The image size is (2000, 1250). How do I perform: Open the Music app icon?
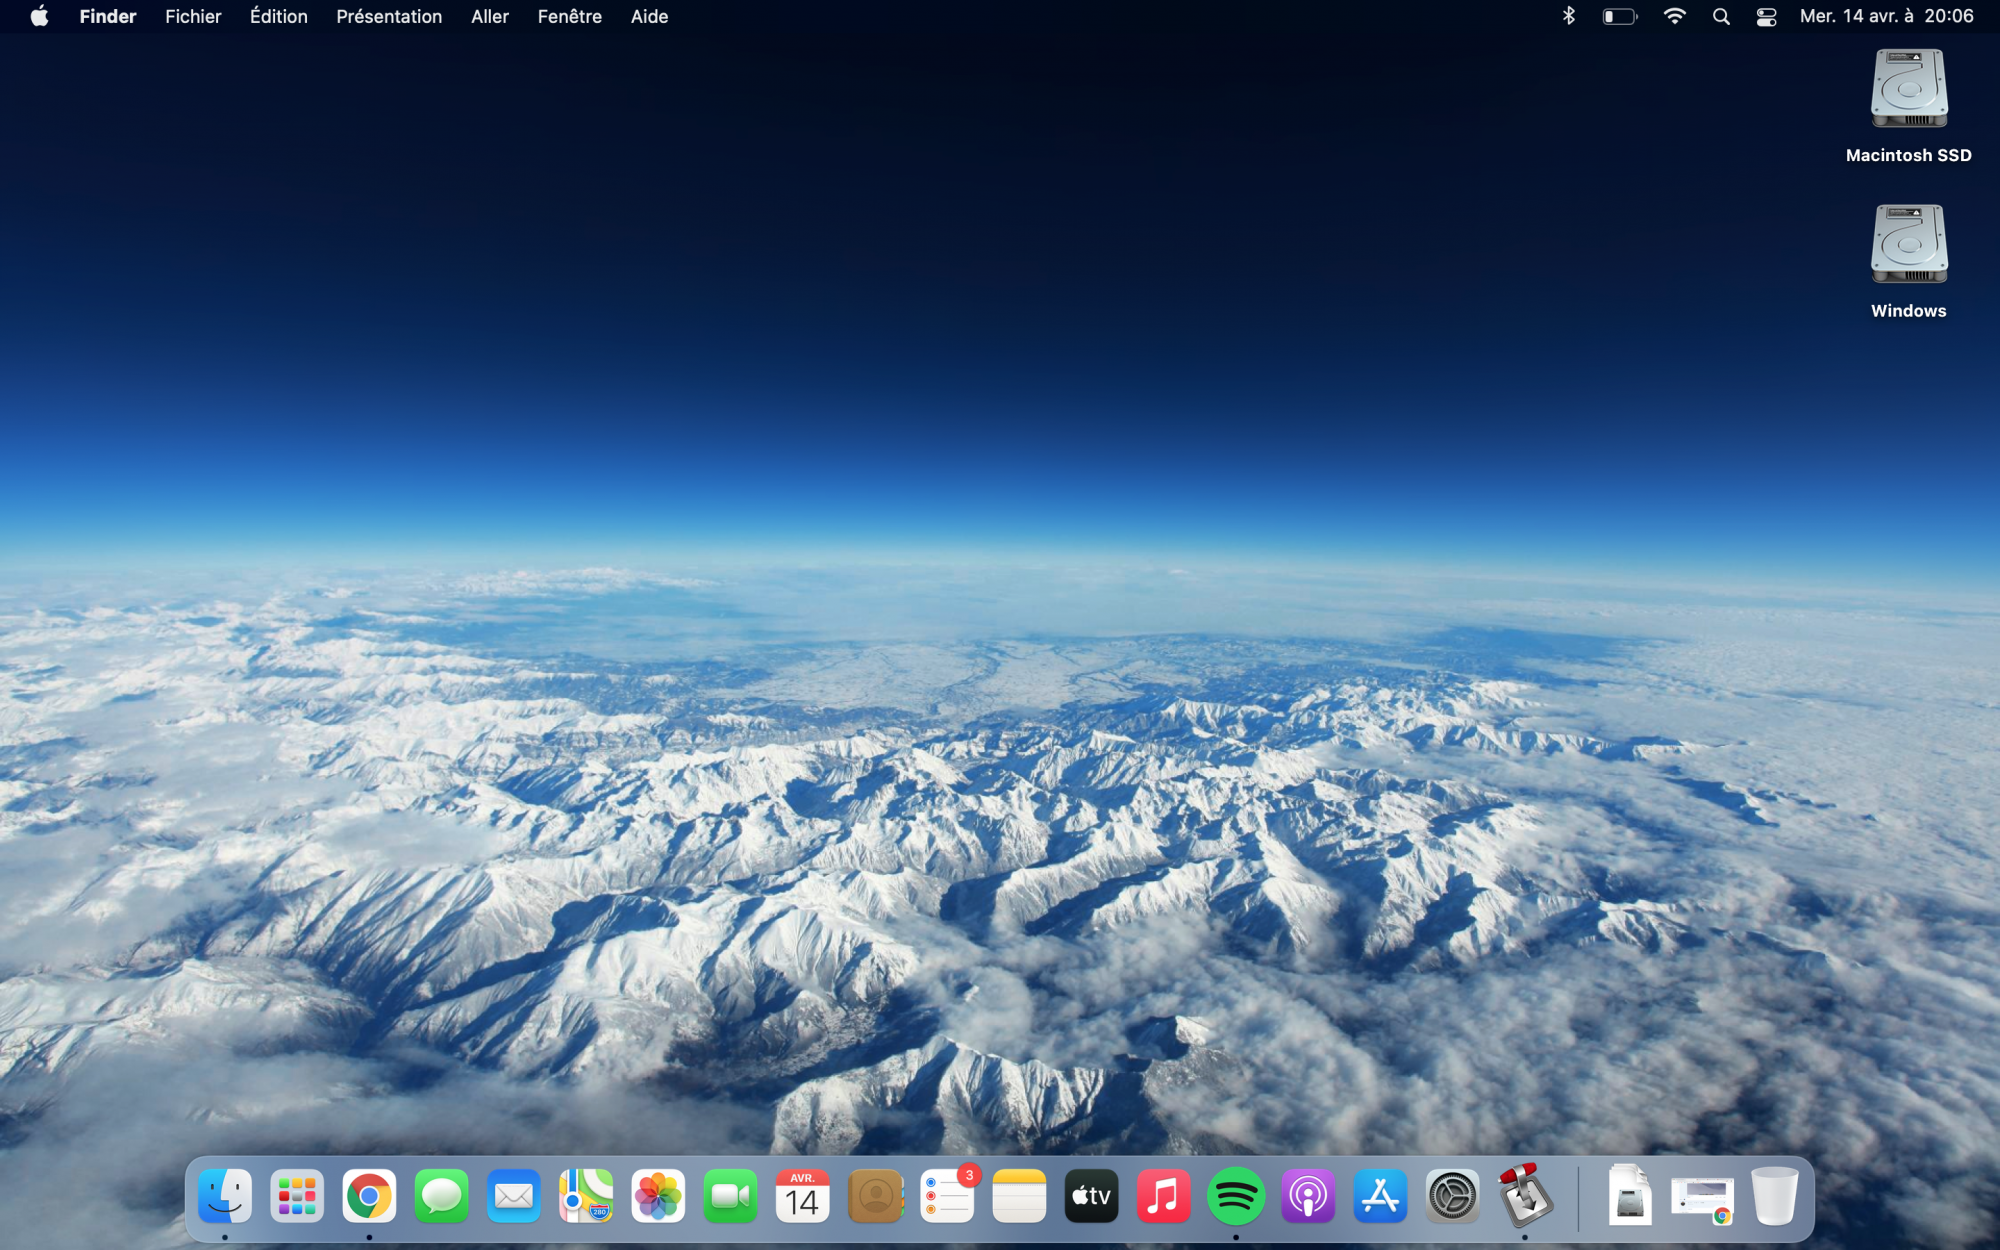[x=1163, y=1196]
